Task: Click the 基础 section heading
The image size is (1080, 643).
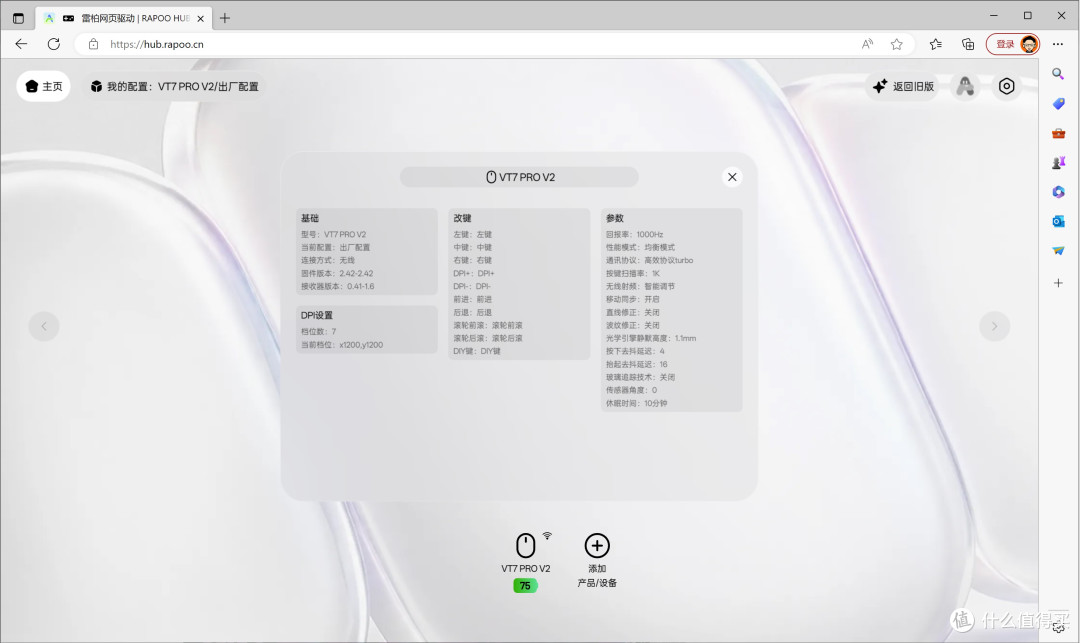Action: [310, 218]
